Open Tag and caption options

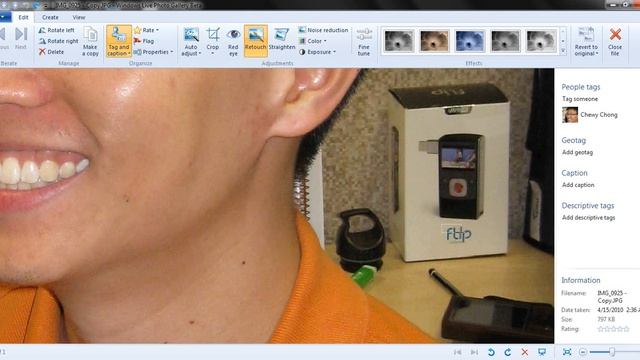point(119,41)
